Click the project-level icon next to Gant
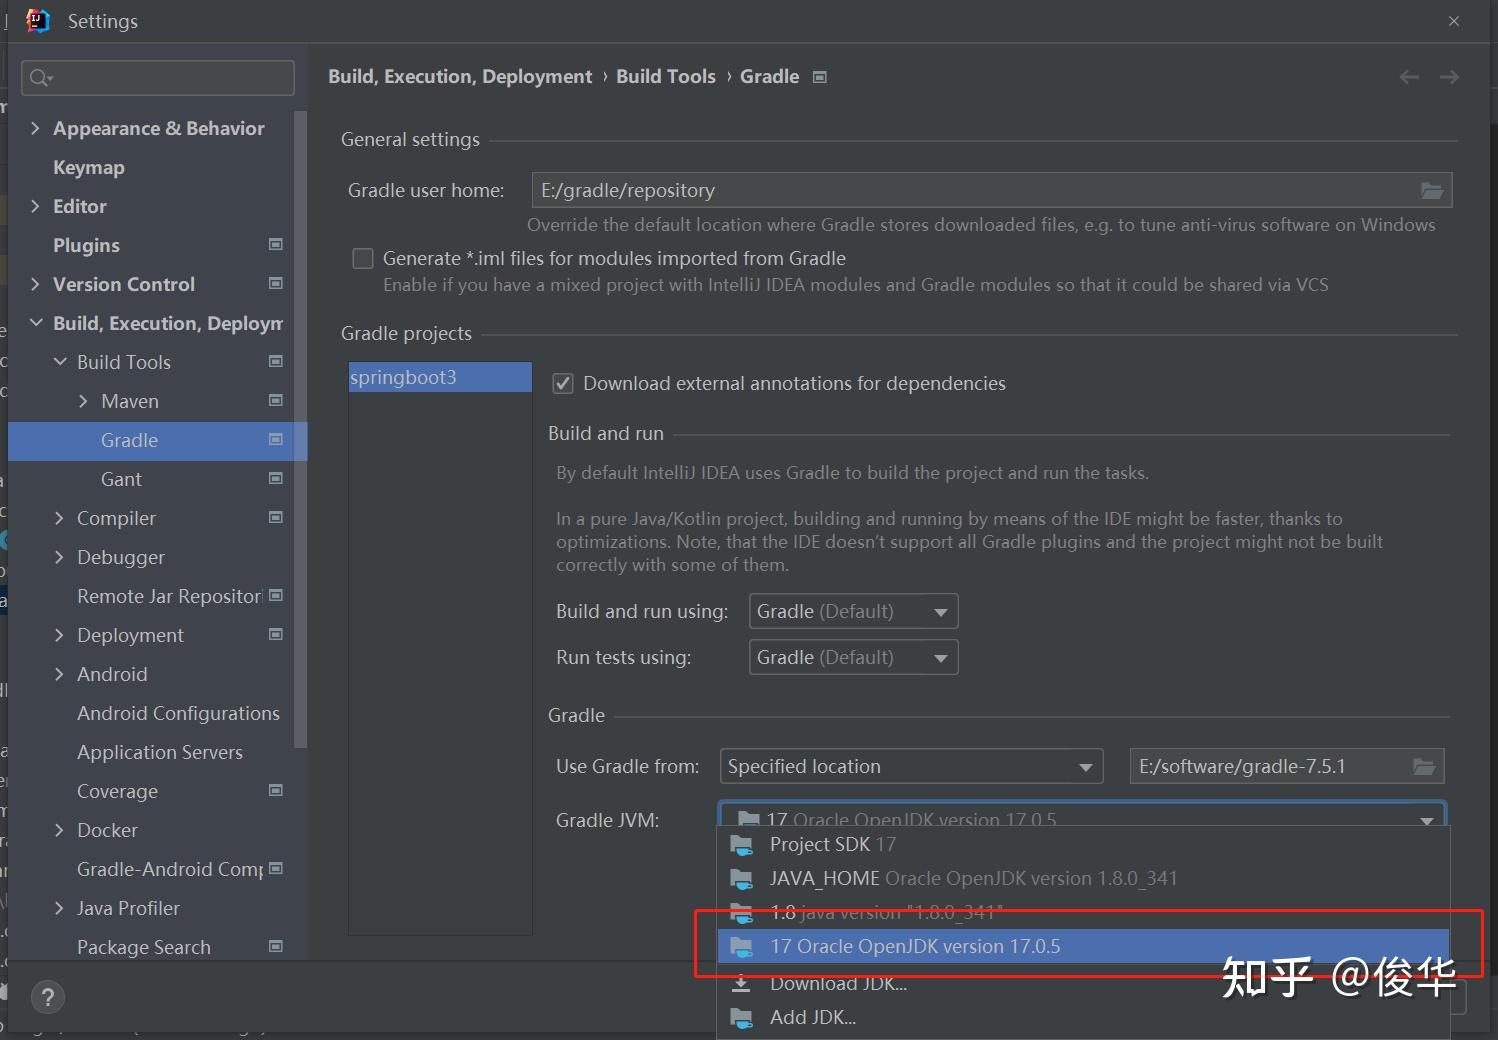This screenshot has height=1040, width=1498. tap(276, 478)
